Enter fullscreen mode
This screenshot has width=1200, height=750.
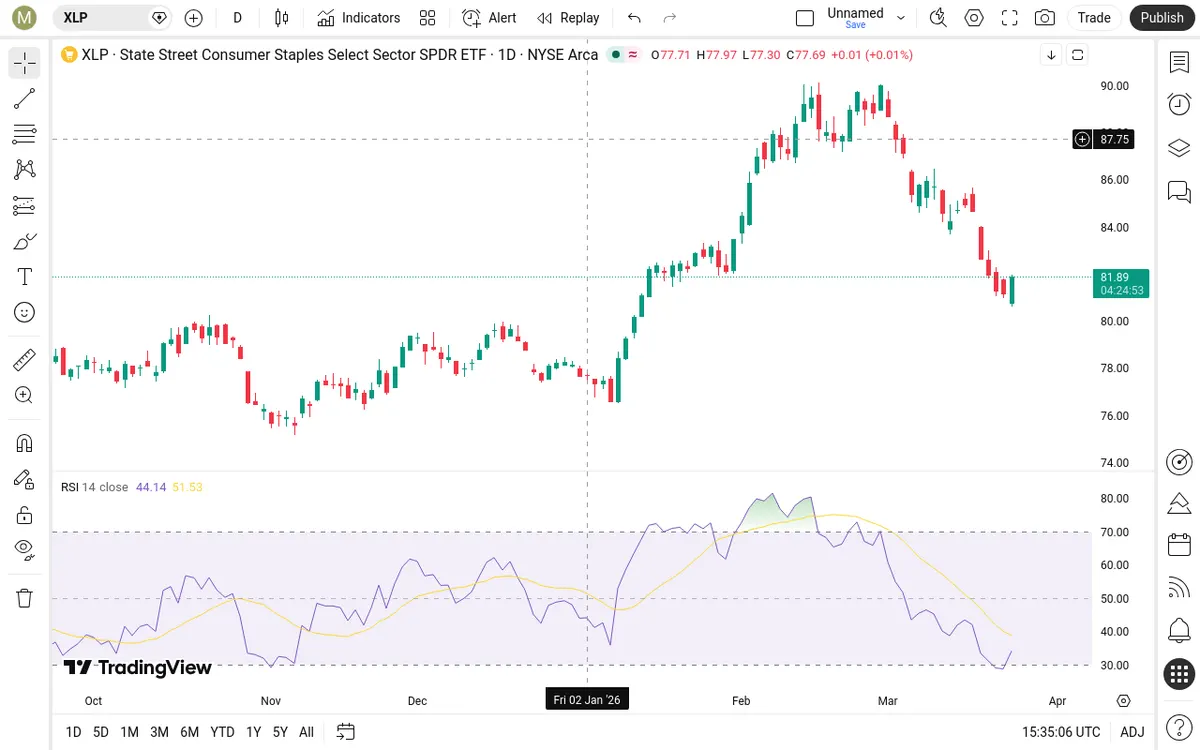point(1010,18)
